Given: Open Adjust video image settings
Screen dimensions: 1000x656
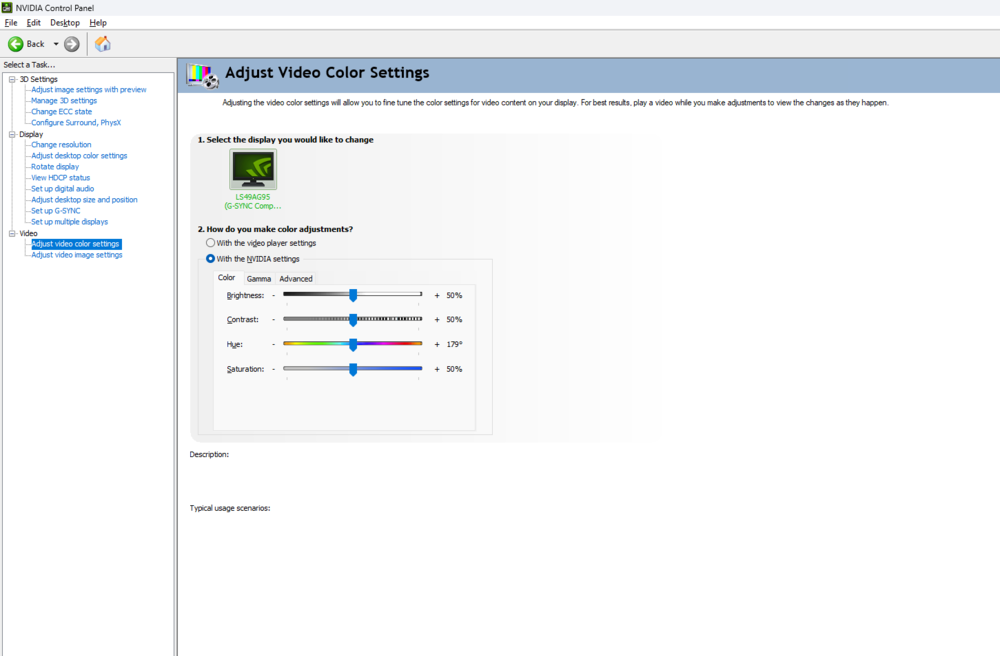Looking at the screenshot, I should 77,255.
